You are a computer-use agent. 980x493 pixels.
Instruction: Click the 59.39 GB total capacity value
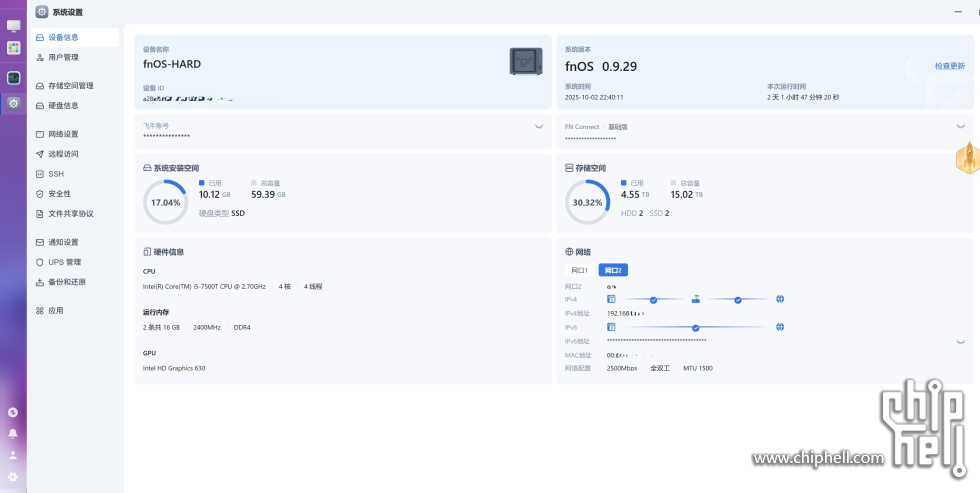(x=268, y=194)
